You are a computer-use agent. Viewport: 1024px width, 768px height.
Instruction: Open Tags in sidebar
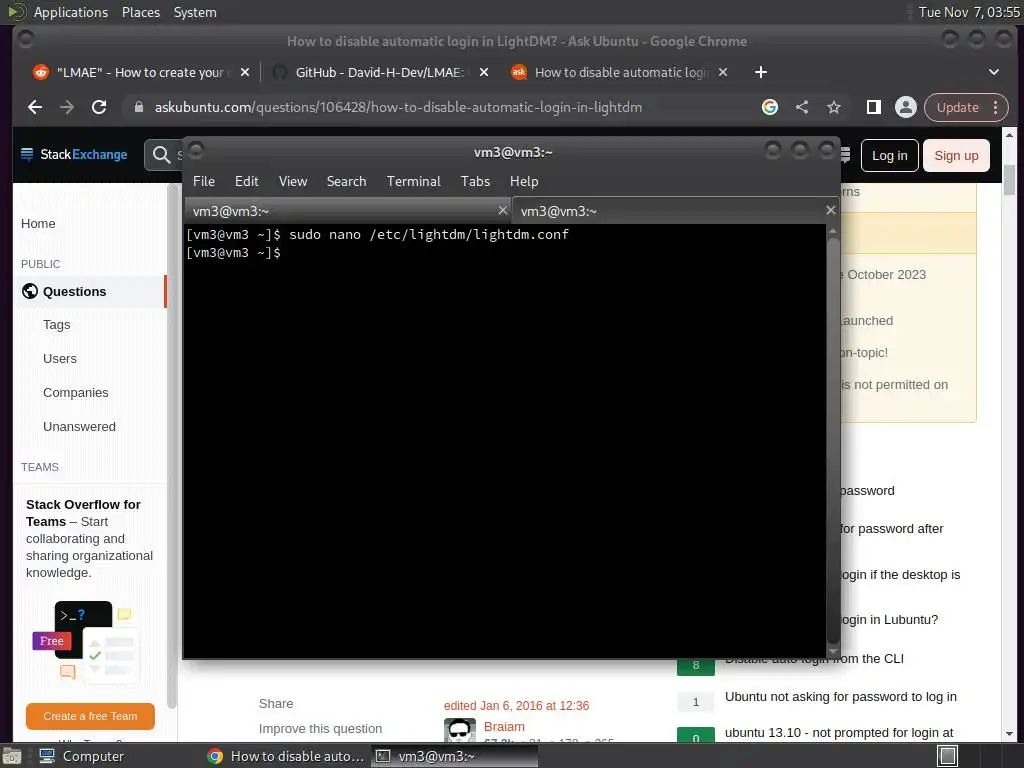[56, 325]
